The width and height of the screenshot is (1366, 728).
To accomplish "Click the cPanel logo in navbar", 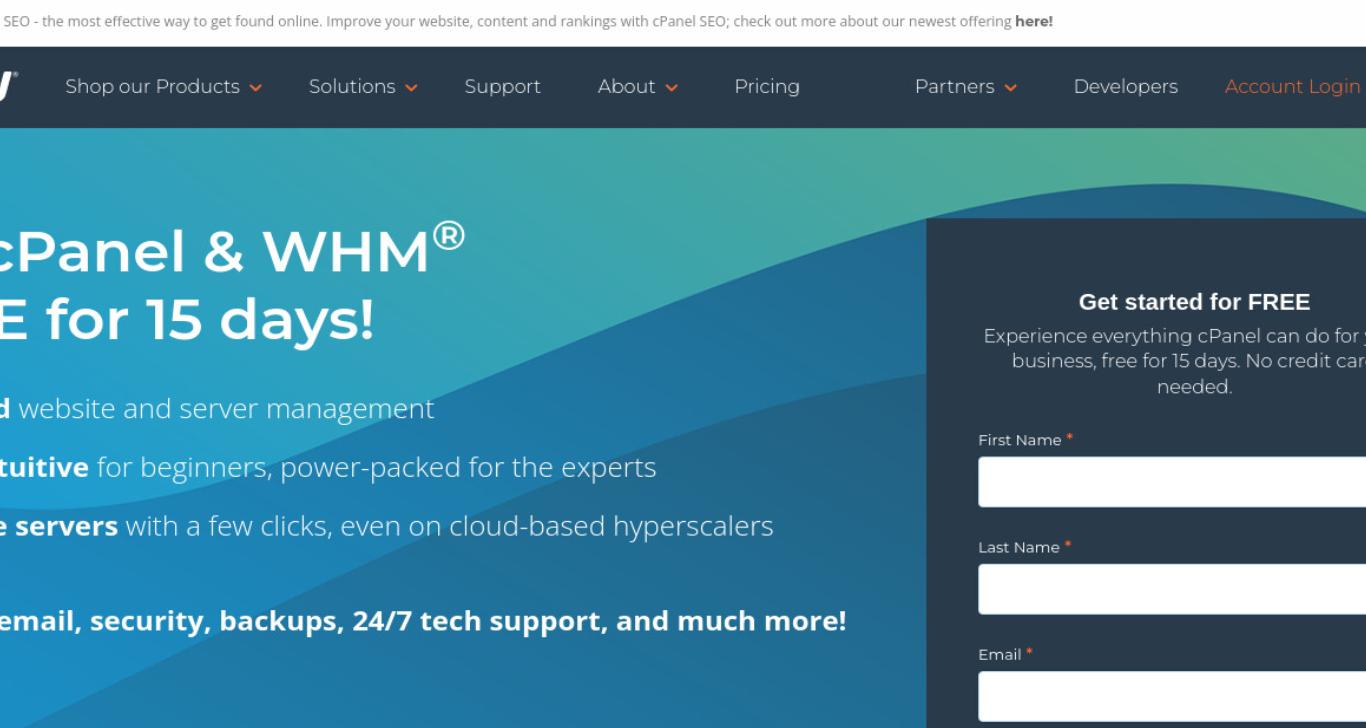I will [7, 86].
